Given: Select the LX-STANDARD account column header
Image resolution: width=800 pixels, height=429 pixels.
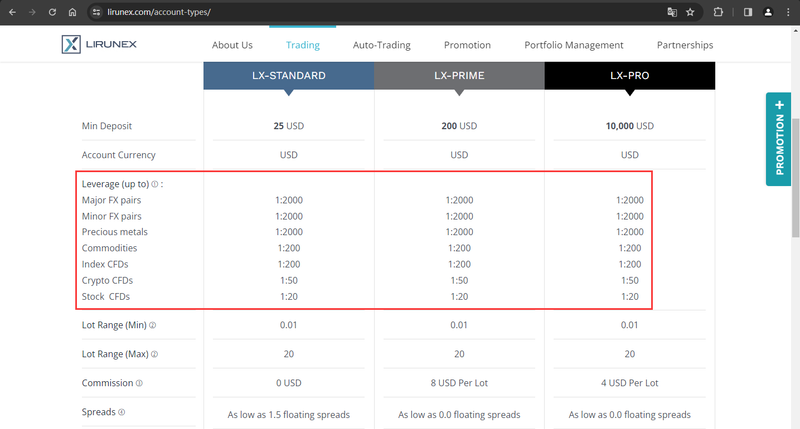Looking at the screenshot, I should [289, 75].
